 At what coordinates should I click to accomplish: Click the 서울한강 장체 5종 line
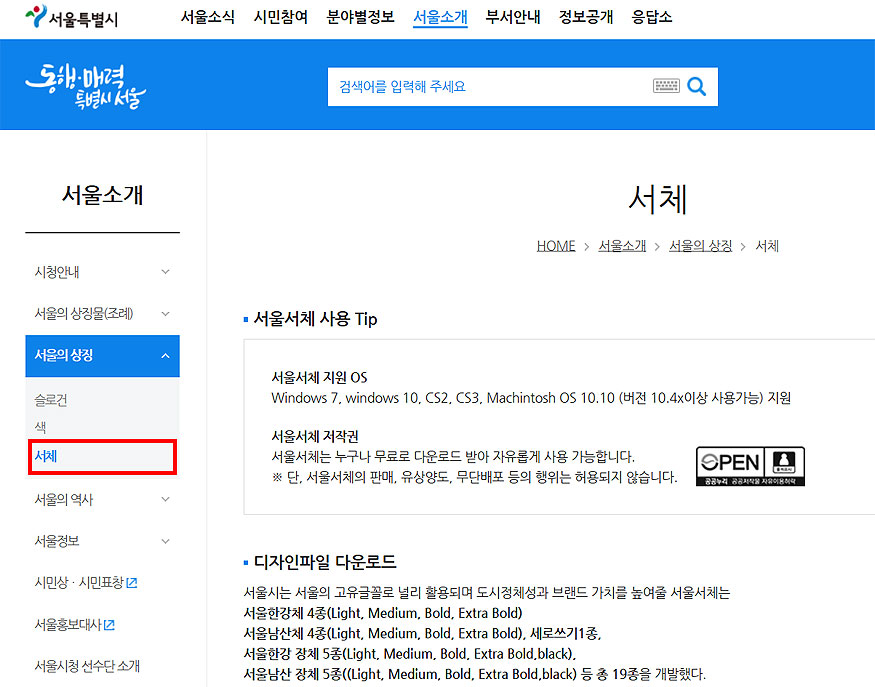pos(410,654)
